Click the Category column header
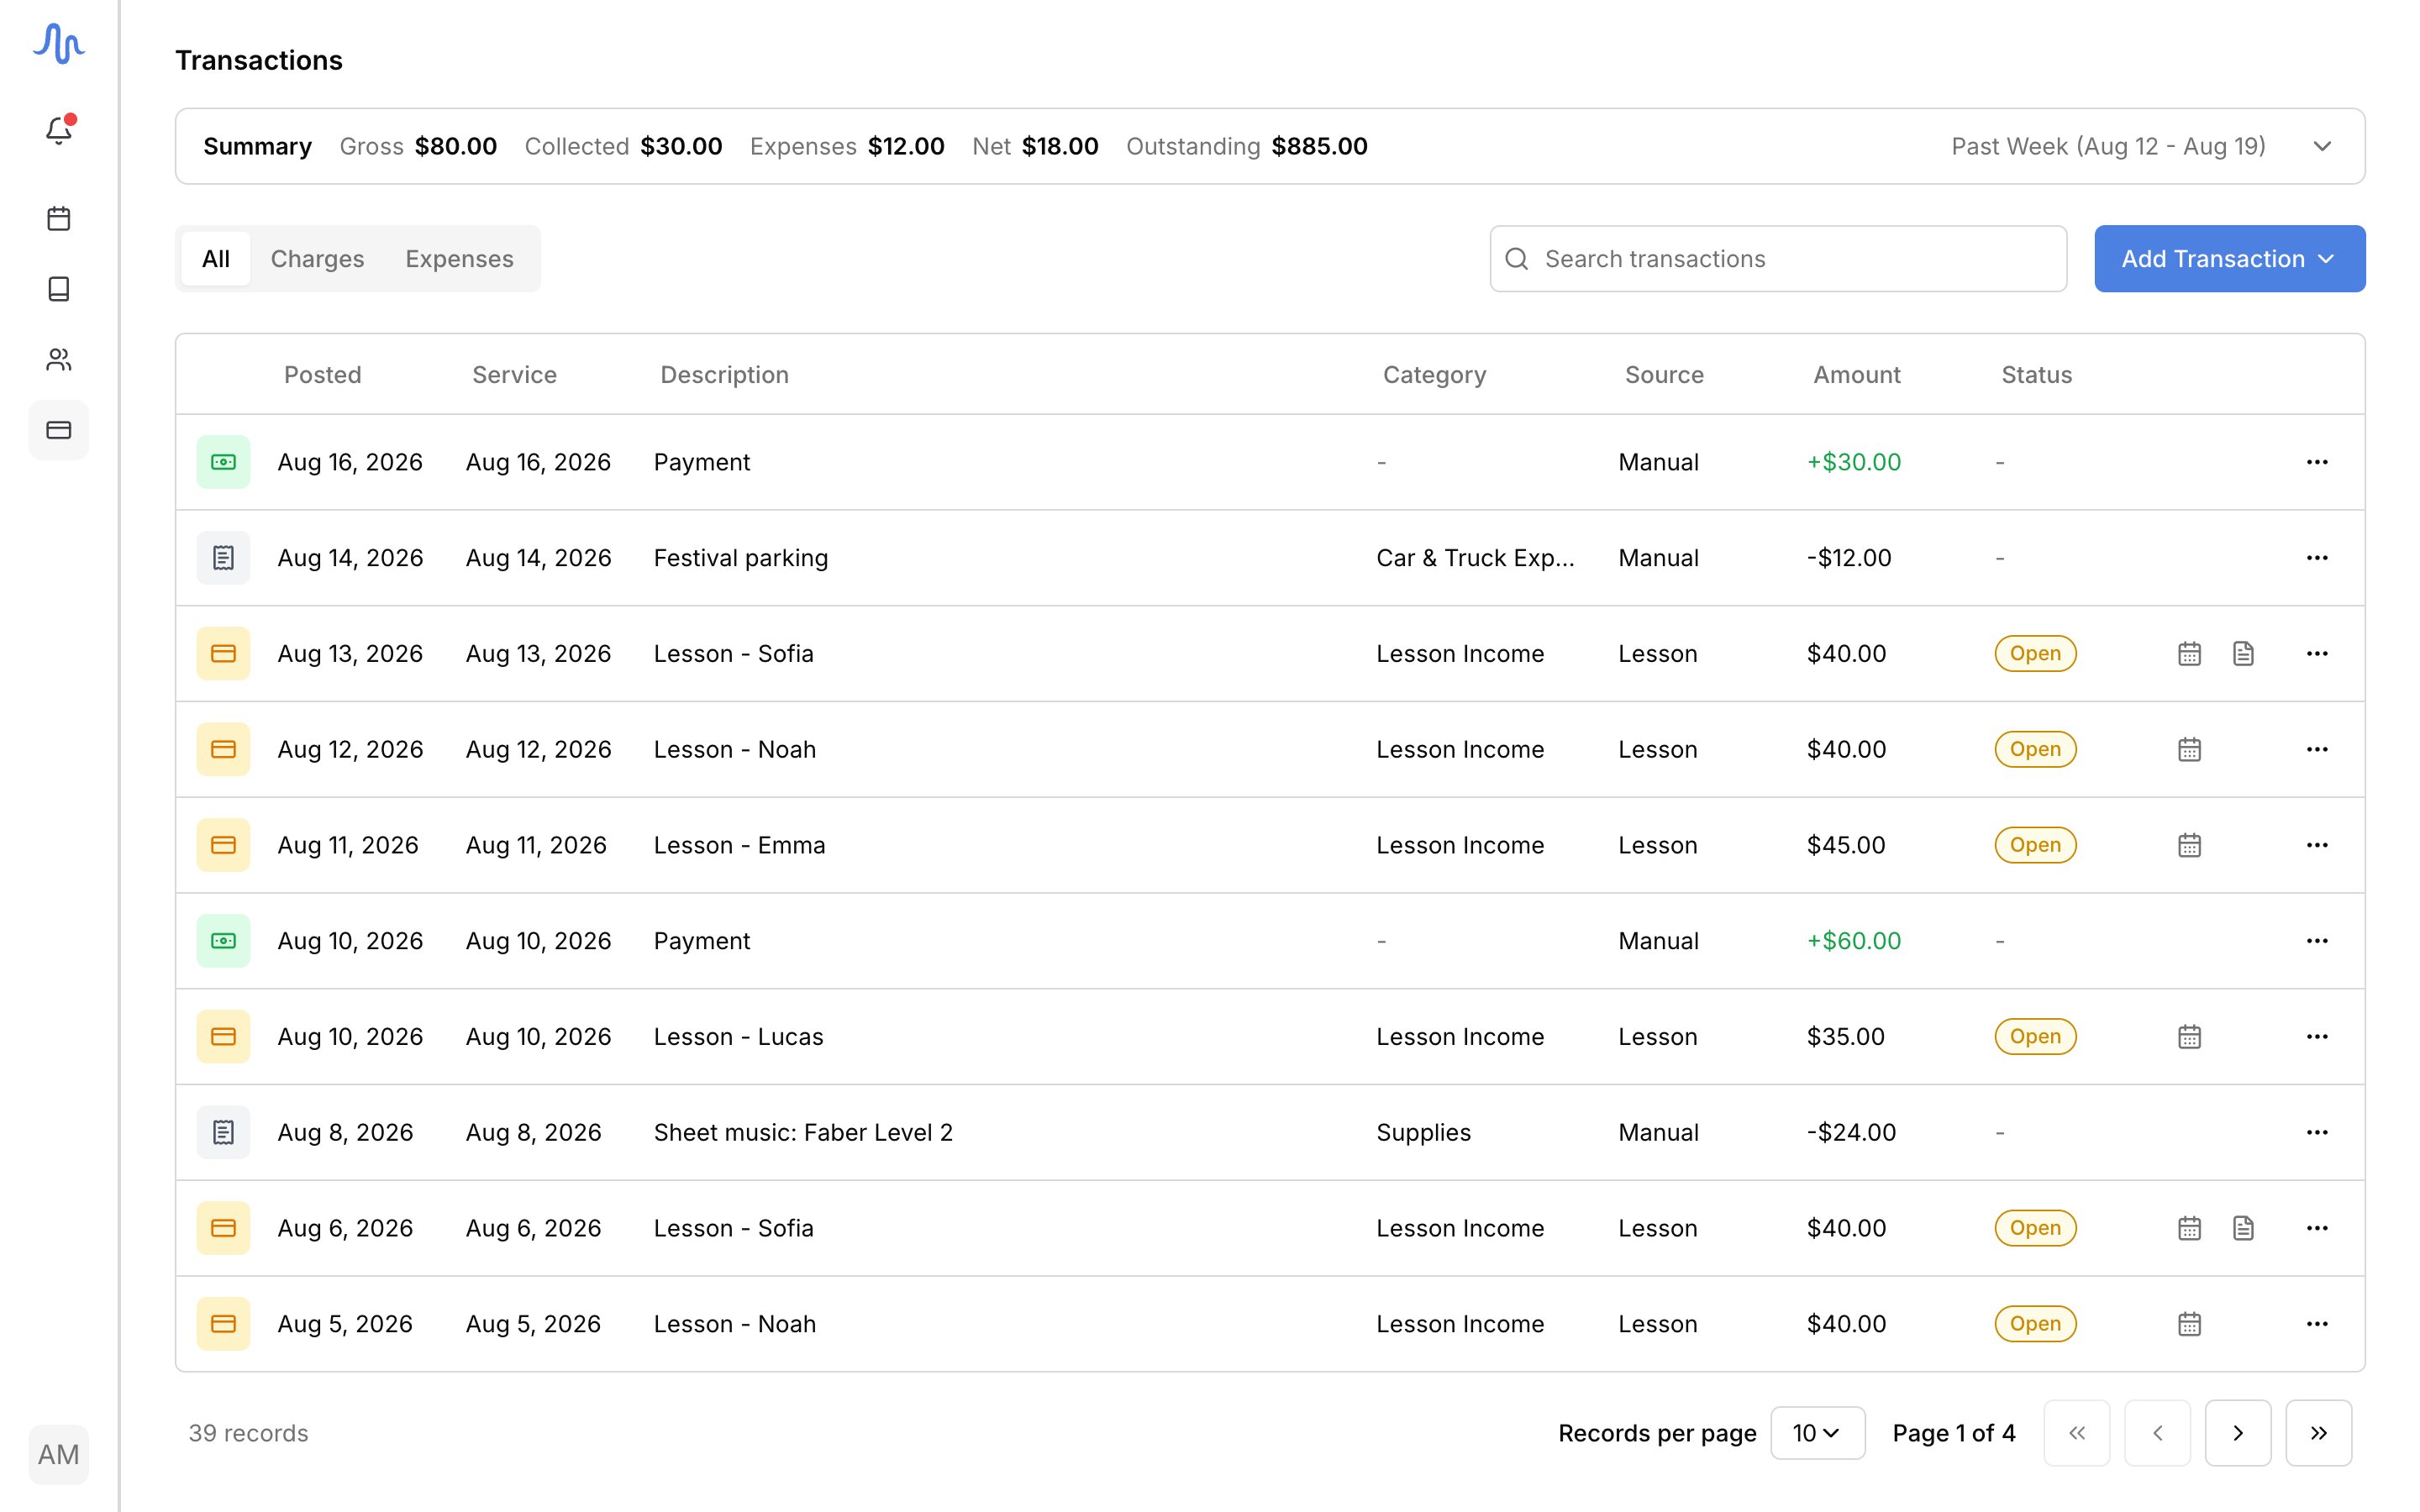Image resolution: width=2420 pixels, height=1512 pixels. point(1434,375)
